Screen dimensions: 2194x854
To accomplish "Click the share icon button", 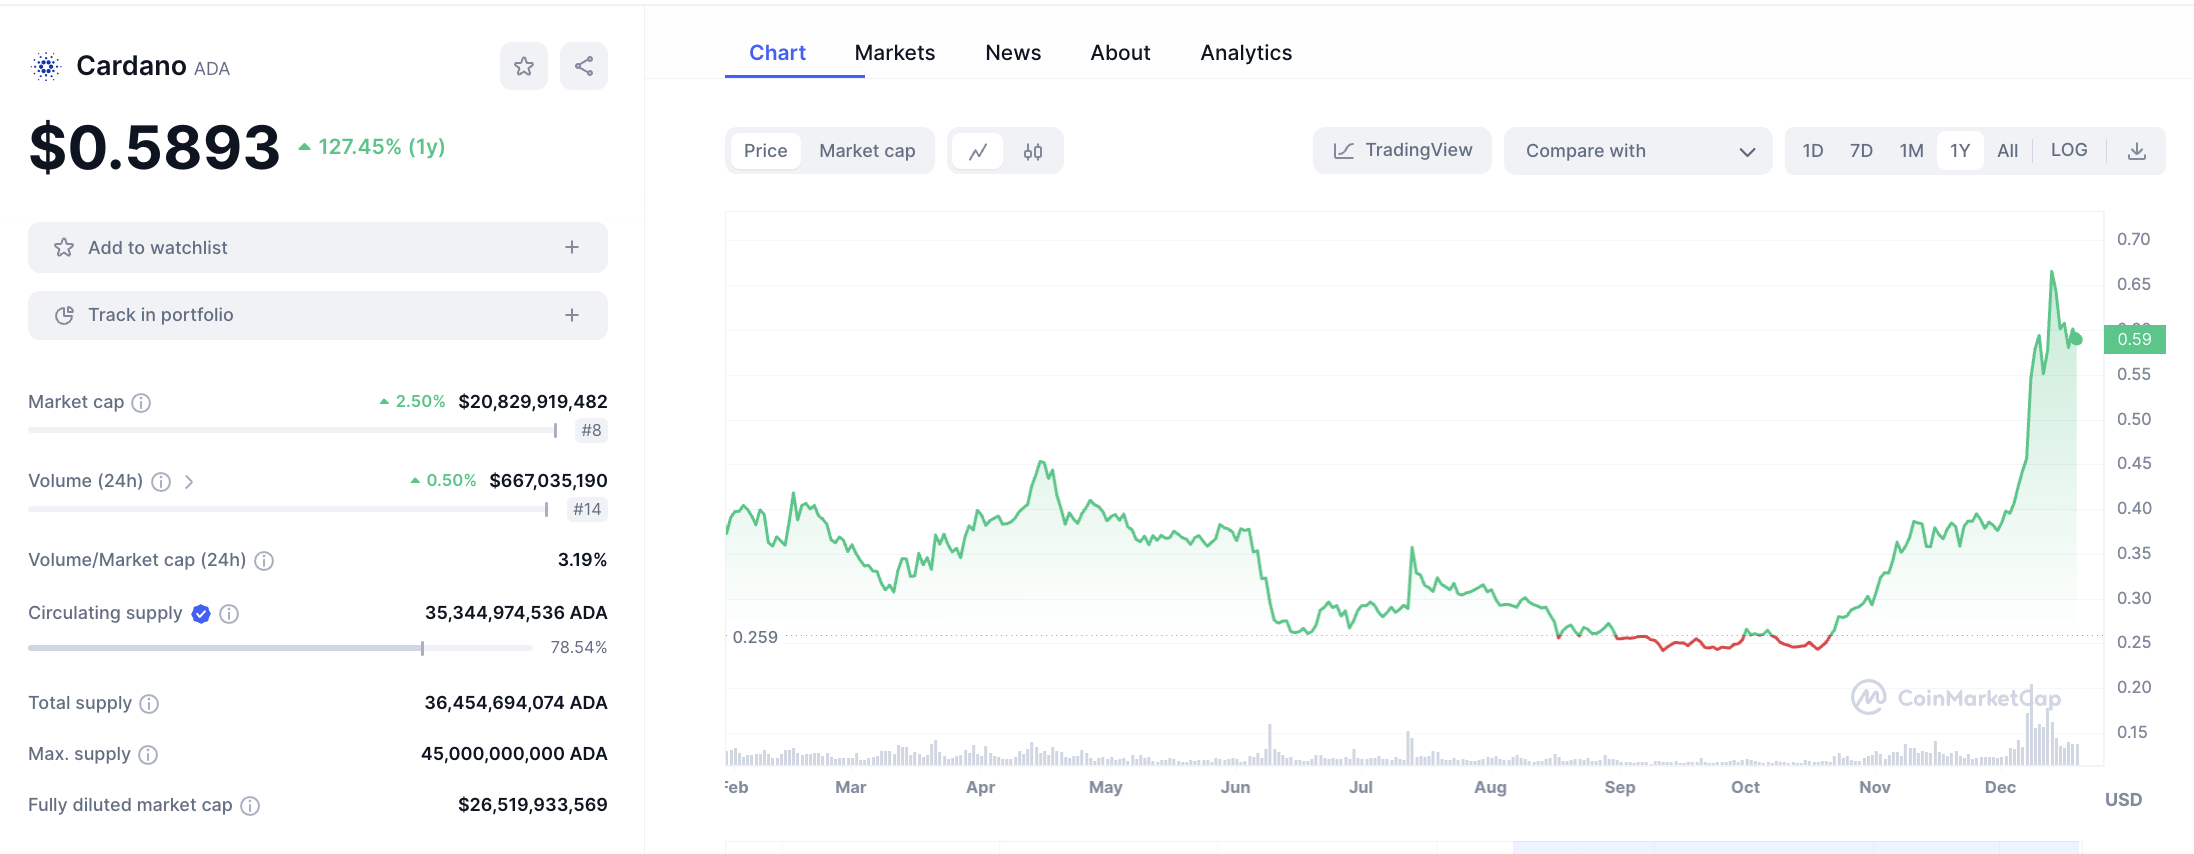I will [x=584, y=67].
